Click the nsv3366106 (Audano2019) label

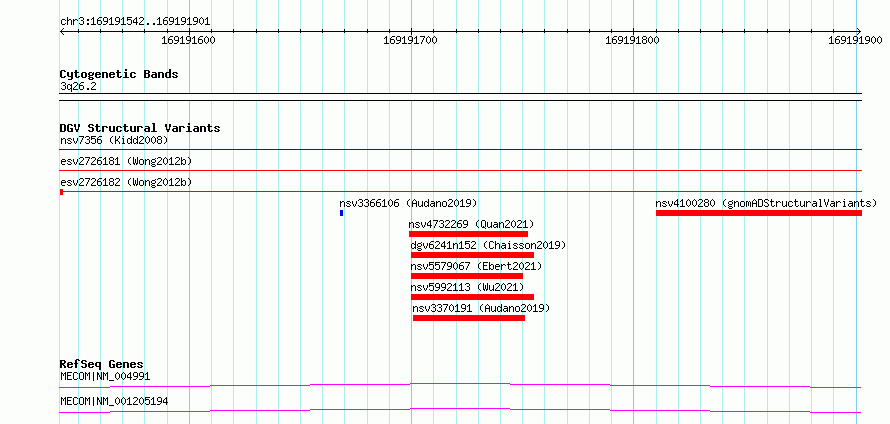pyautogui.click(x=408, y=203)
